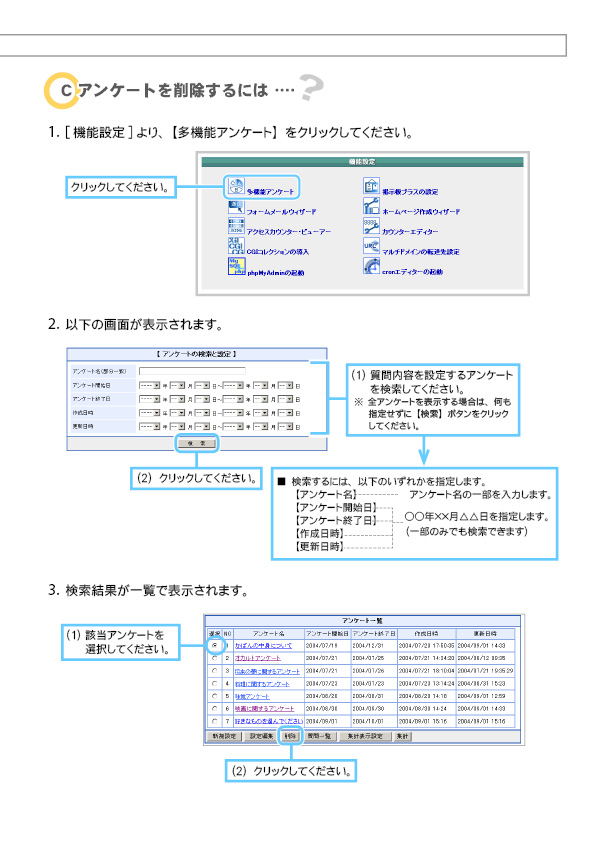The width and height of the screenshot is (595, 842).
Task: Select radio button for survey number 1
Action: 215,645
